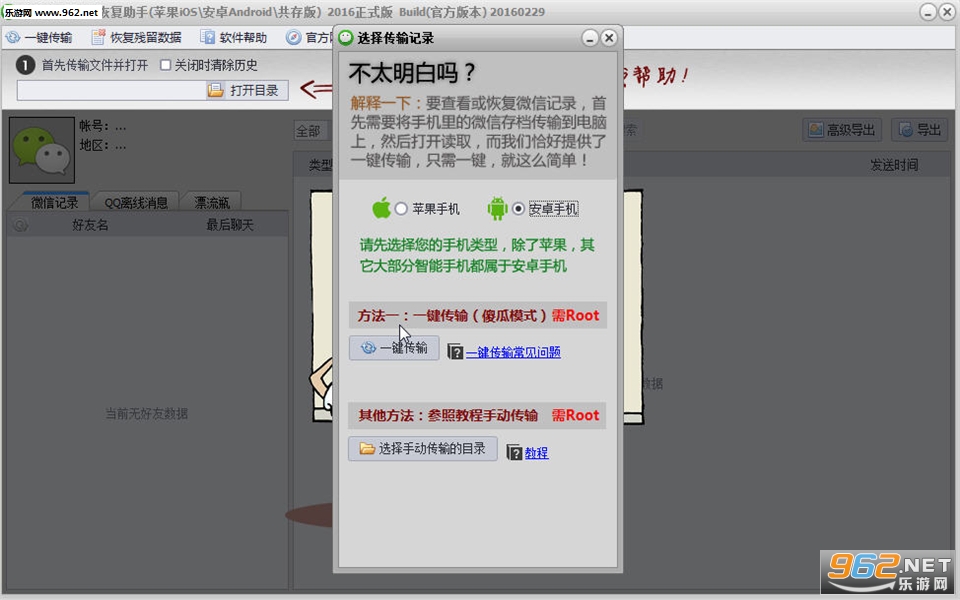
Task: Close the main application window
Action: pyautogui.click(x=947, y=12)
